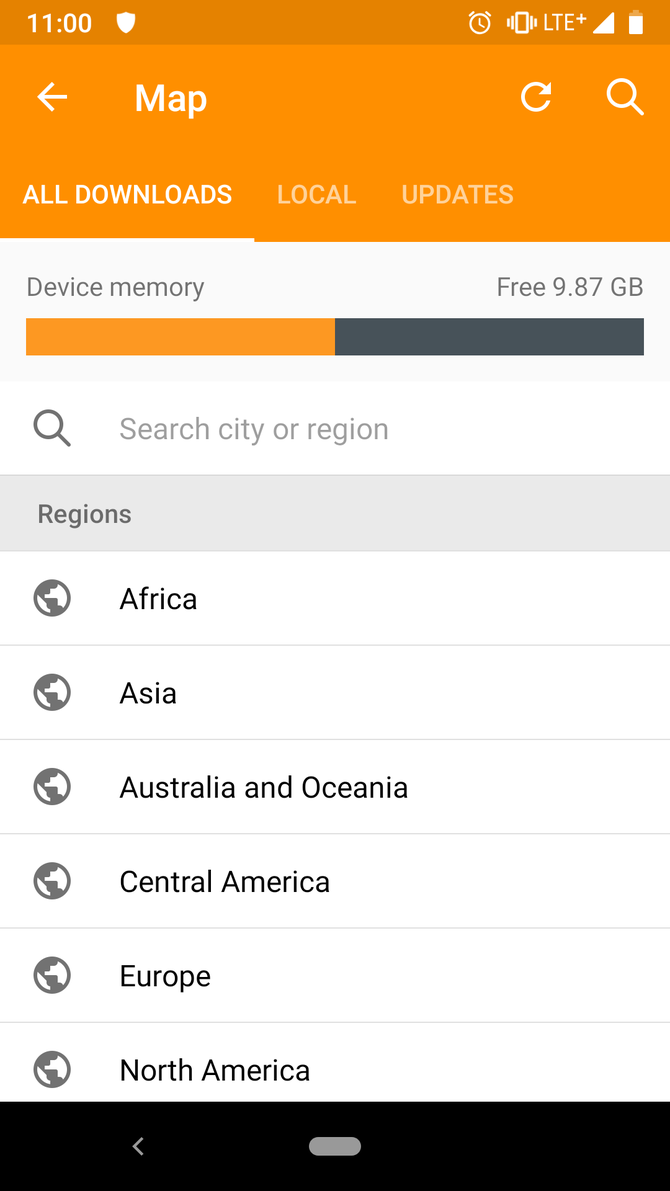Click the search field magnifier icon
Screen dimensions: 670x1191
pos(52,428)
